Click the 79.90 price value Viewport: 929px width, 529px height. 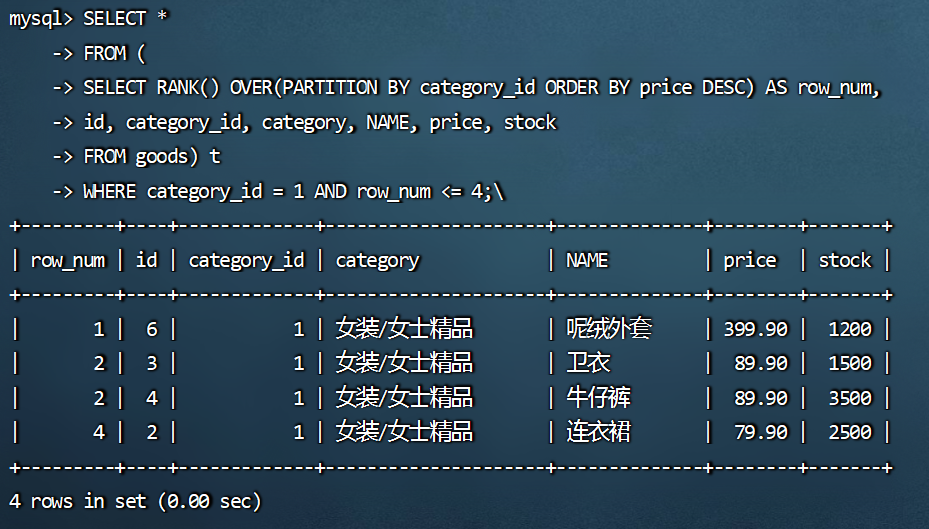(760, 432)
